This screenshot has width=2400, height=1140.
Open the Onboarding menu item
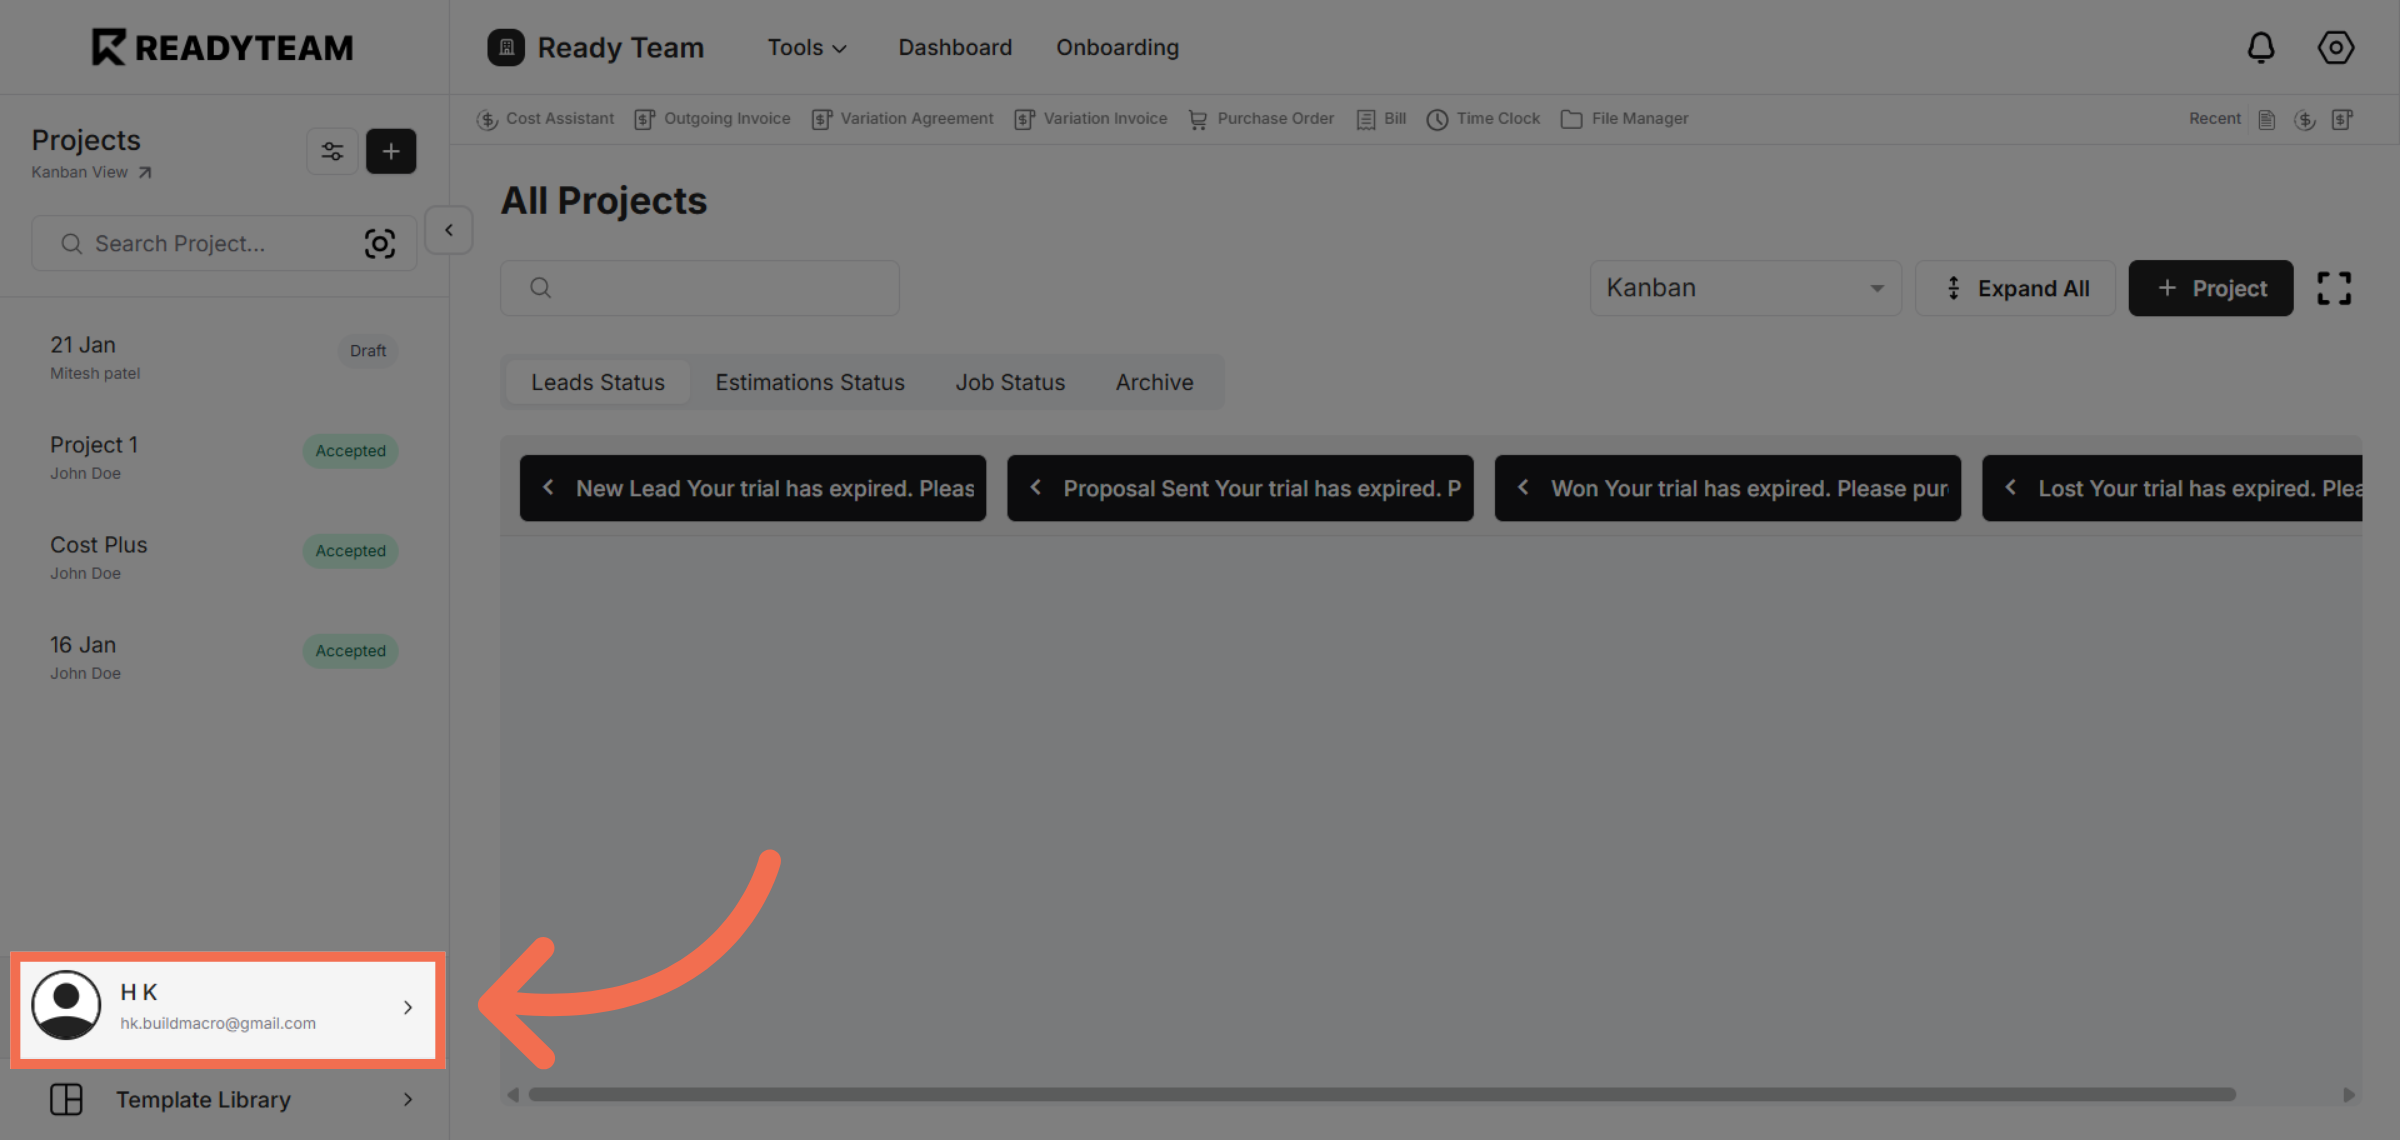(1117, 47)
